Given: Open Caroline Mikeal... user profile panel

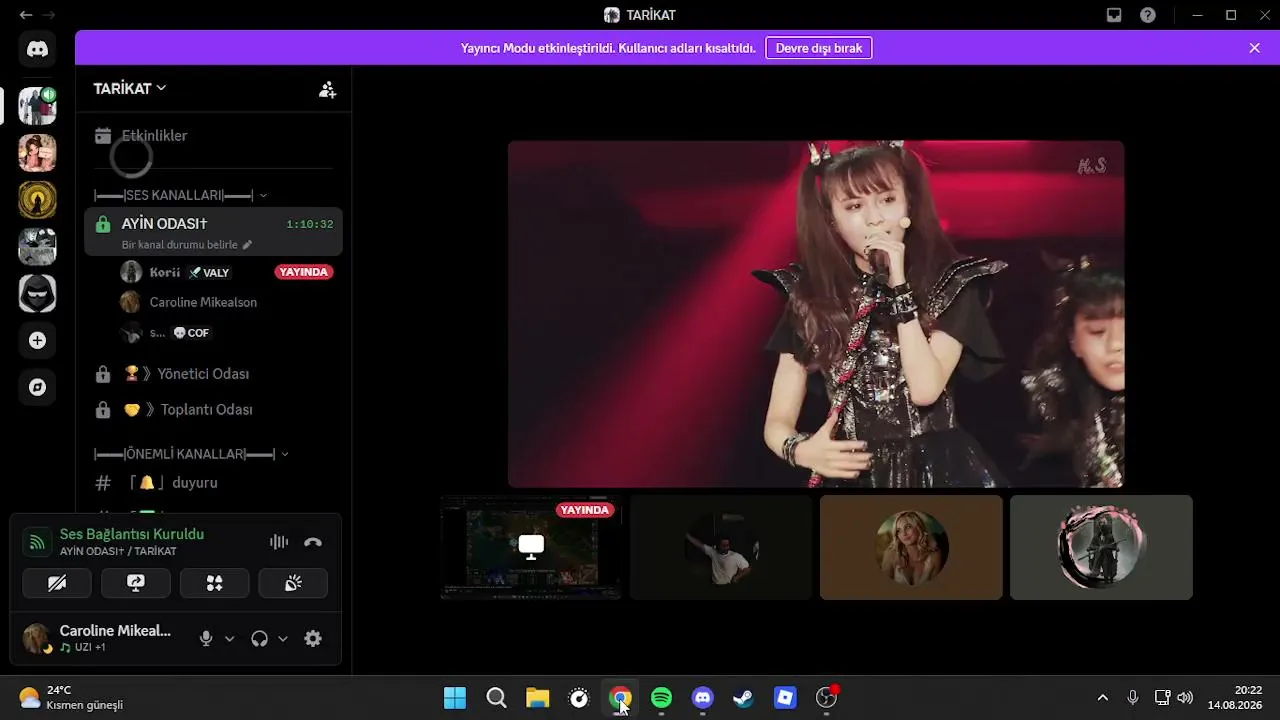Looking at the screenshot, I should pos(99,638).
